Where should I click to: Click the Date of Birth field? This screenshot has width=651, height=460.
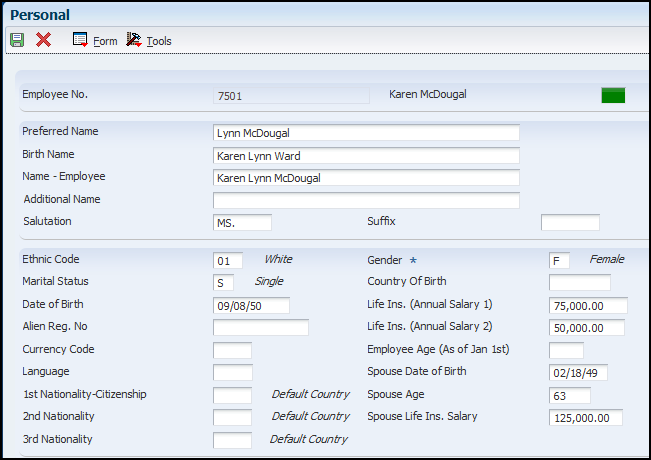[251, 306]
